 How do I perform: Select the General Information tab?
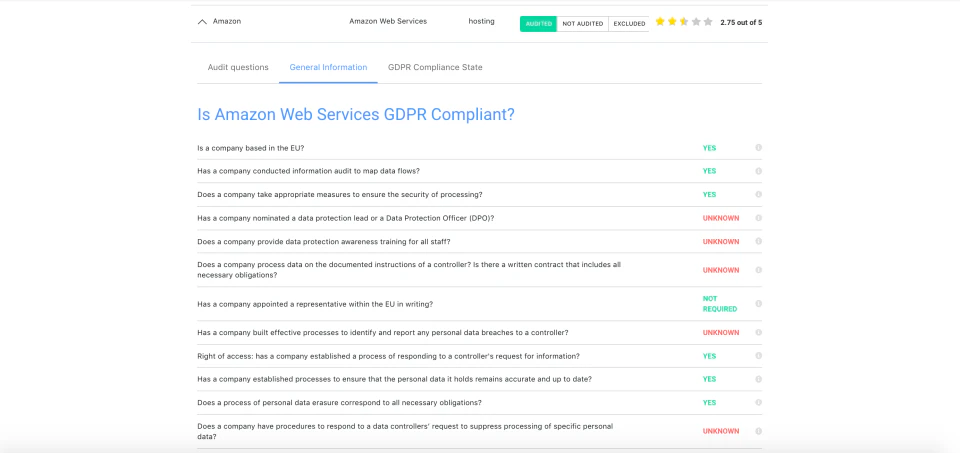tap(328, 68)
